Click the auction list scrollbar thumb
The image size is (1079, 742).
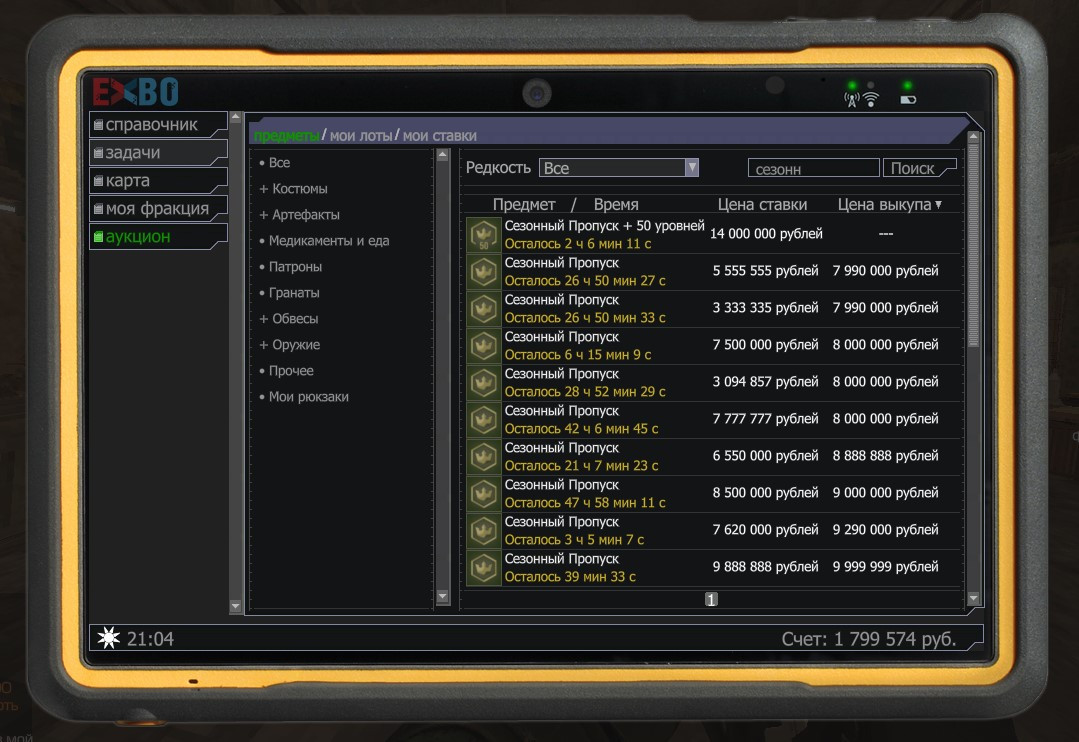[x=973, y=245]
